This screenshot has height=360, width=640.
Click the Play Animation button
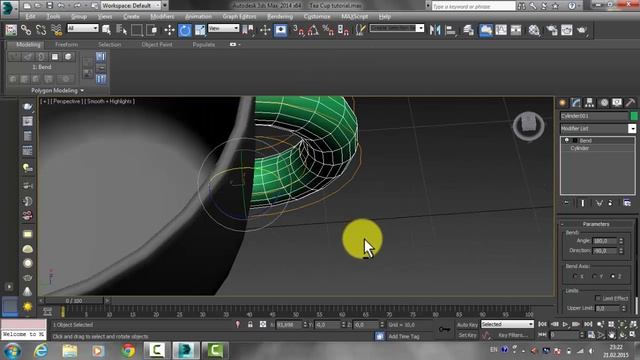tap(565, 324)
